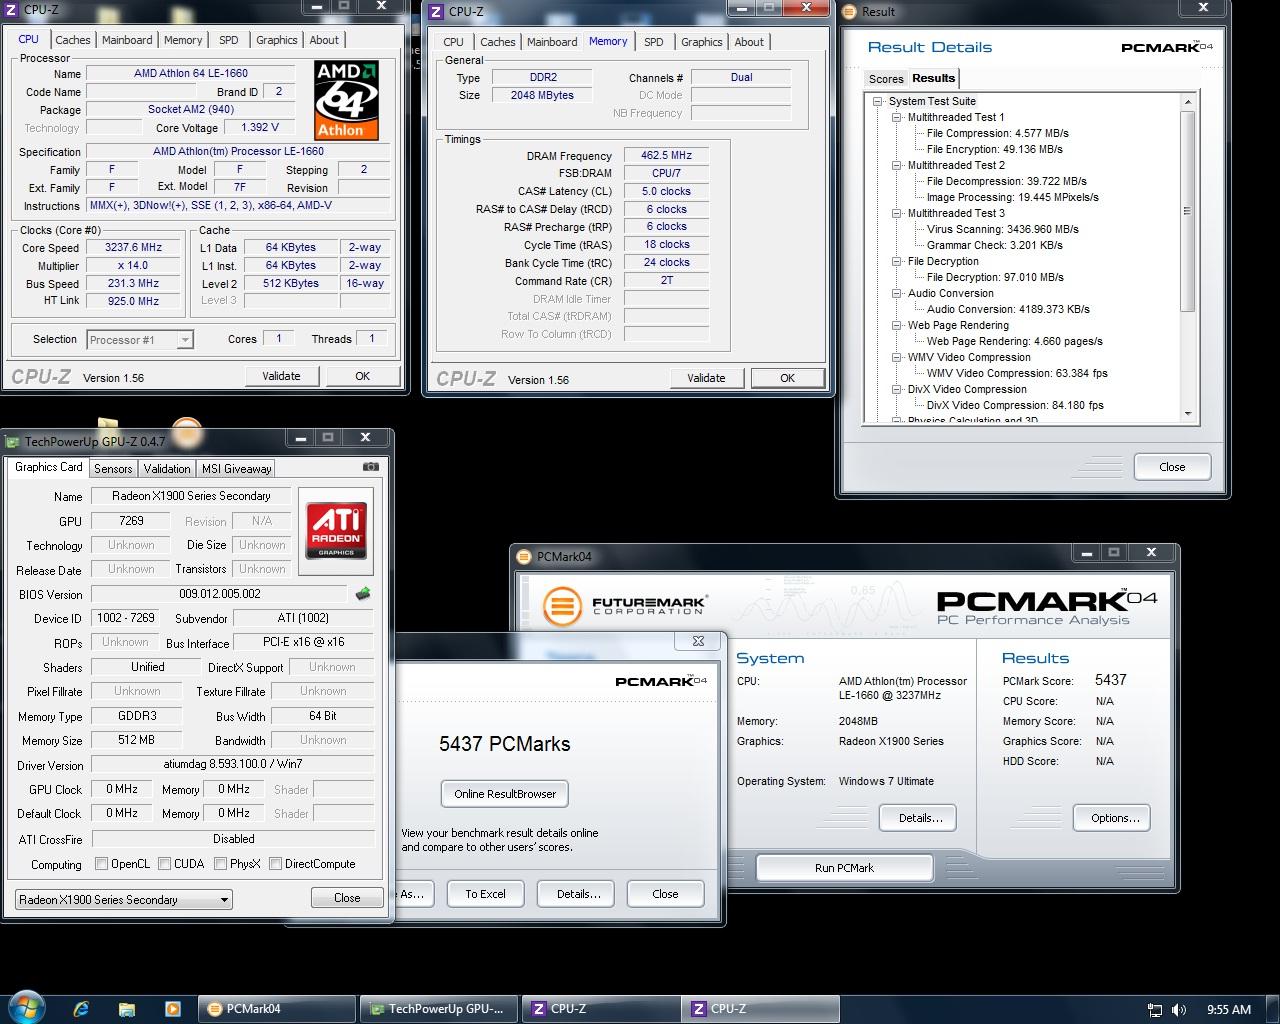Screen dimensions: 1280x1024
Task: Open Mainboard tab in the processor CPU-Z window
Action: [127, 40]
